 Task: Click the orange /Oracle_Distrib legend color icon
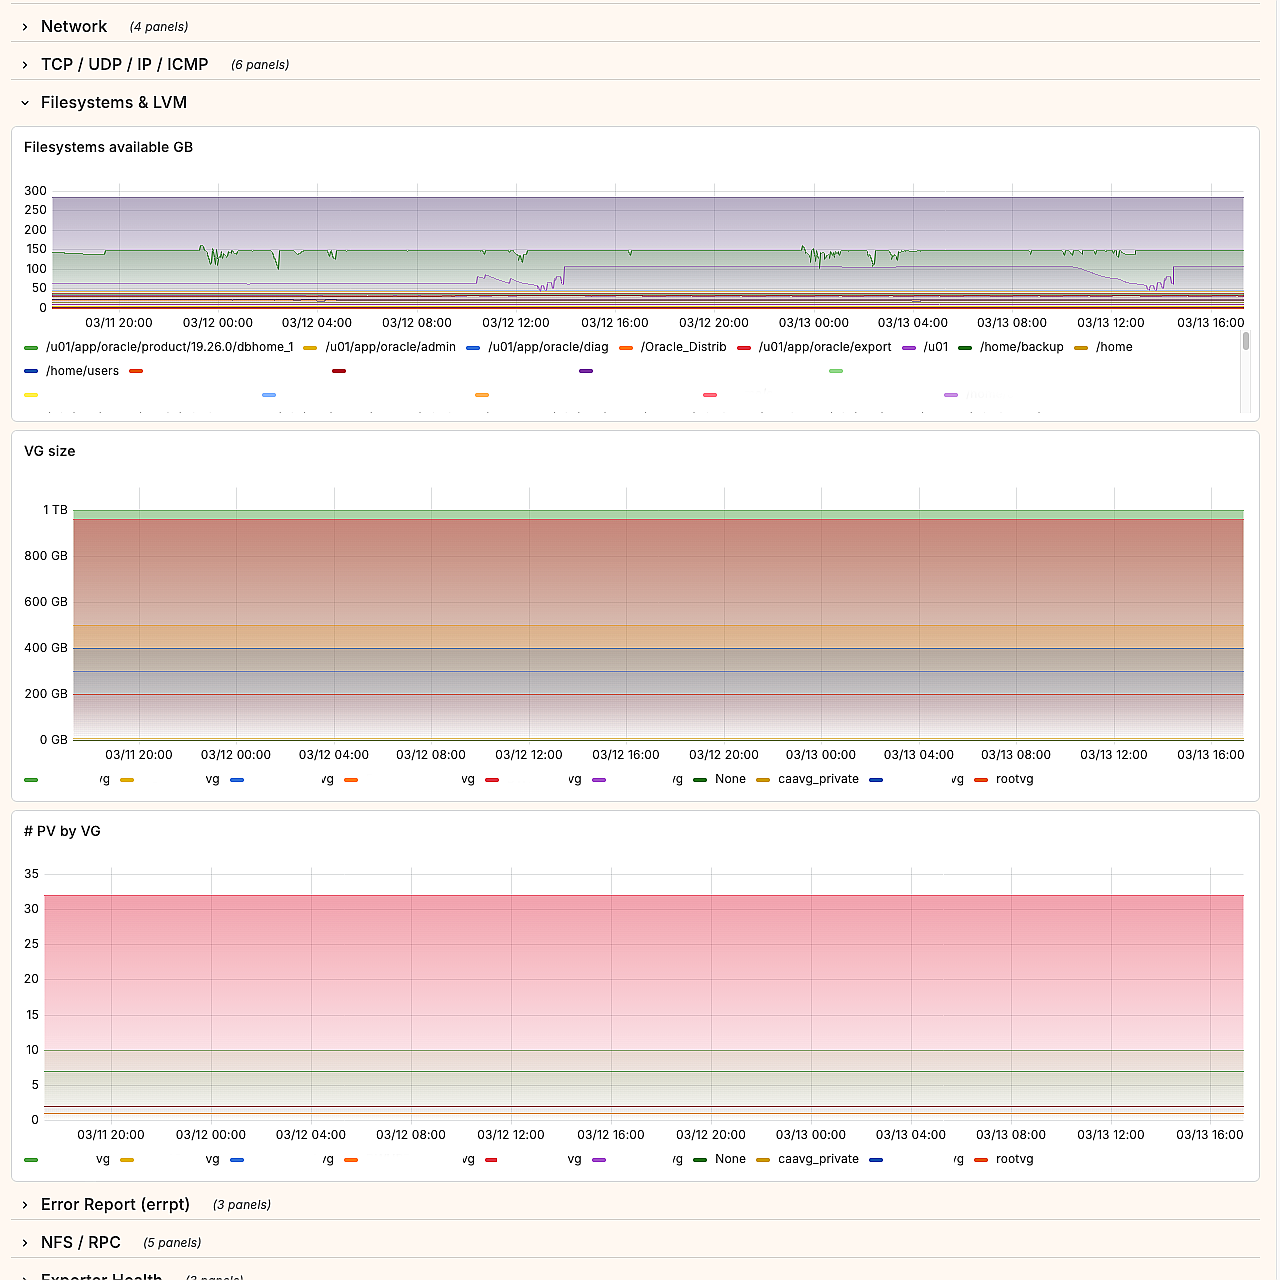pos(626,348)
